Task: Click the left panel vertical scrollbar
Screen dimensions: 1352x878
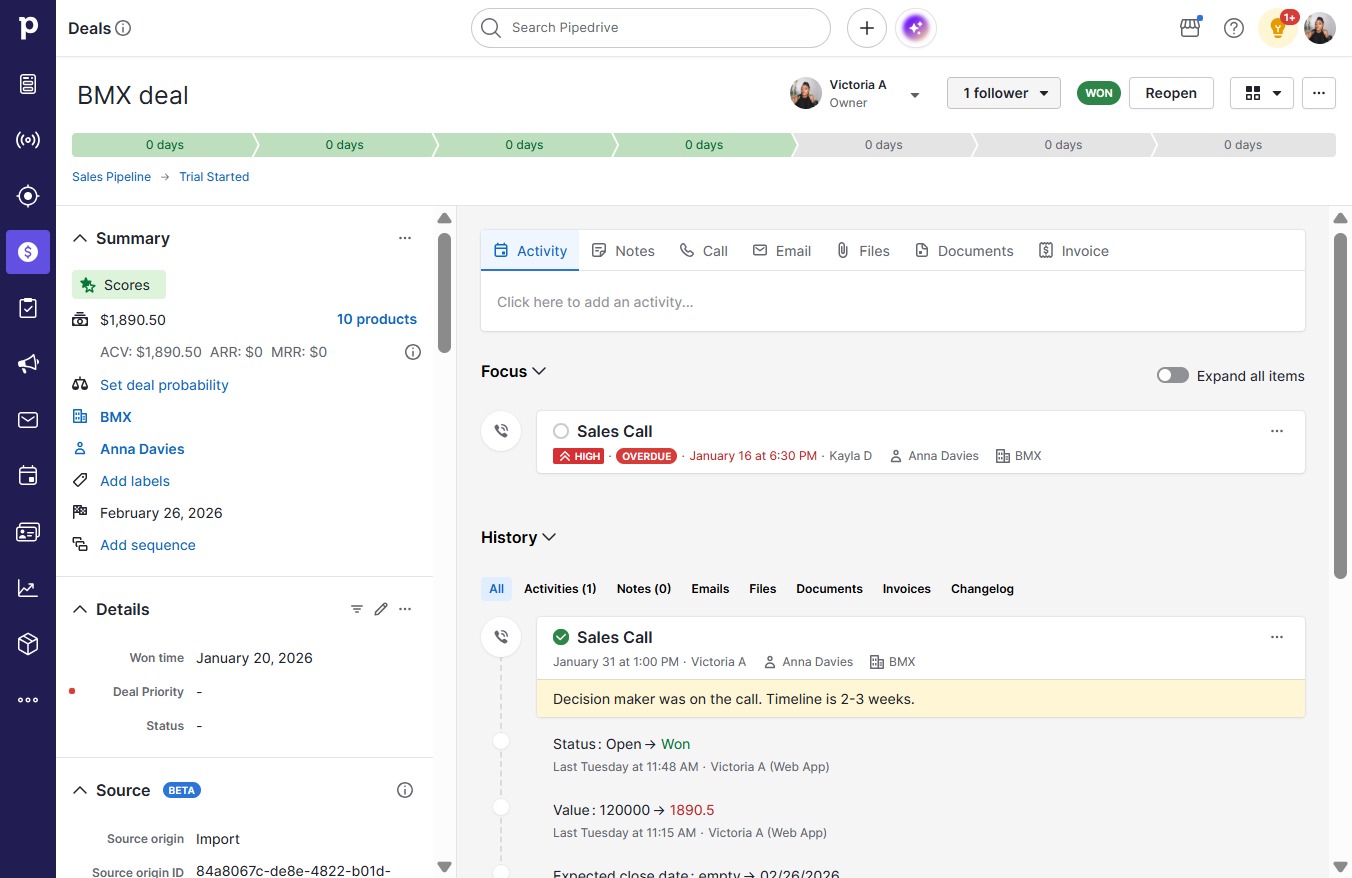Action: pyautogui.click(x=445, y=293)
